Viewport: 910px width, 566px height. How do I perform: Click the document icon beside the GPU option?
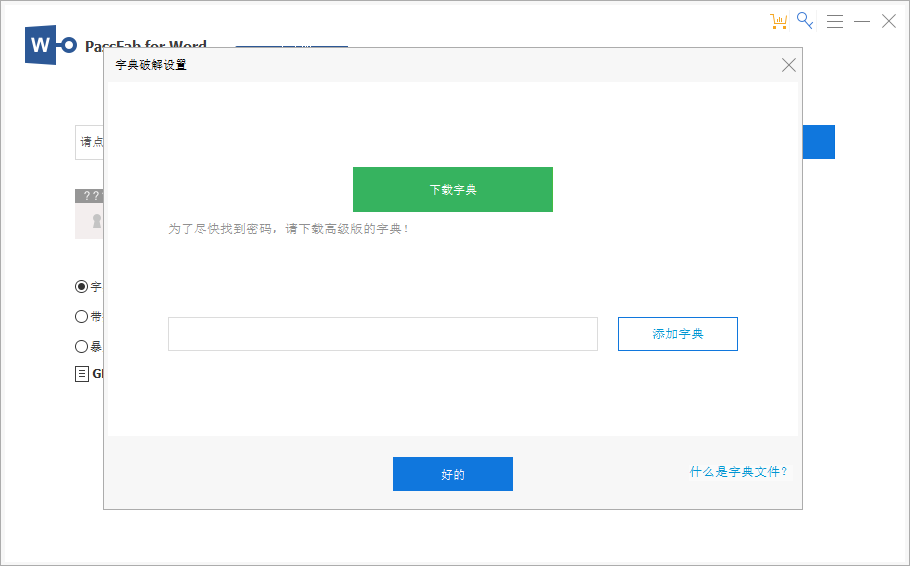pos(82,374)
